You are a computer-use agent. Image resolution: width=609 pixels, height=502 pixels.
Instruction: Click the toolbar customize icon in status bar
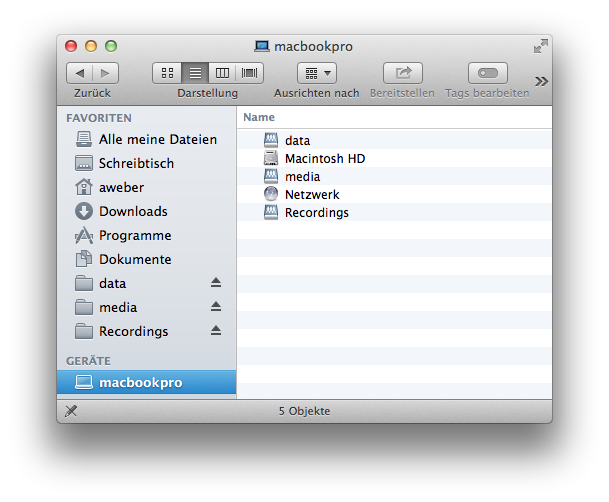tap(71, 411)
